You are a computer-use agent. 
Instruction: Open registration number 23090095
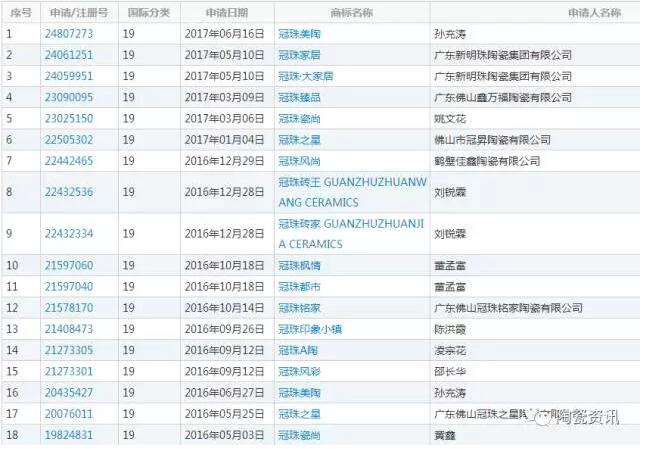69,97
